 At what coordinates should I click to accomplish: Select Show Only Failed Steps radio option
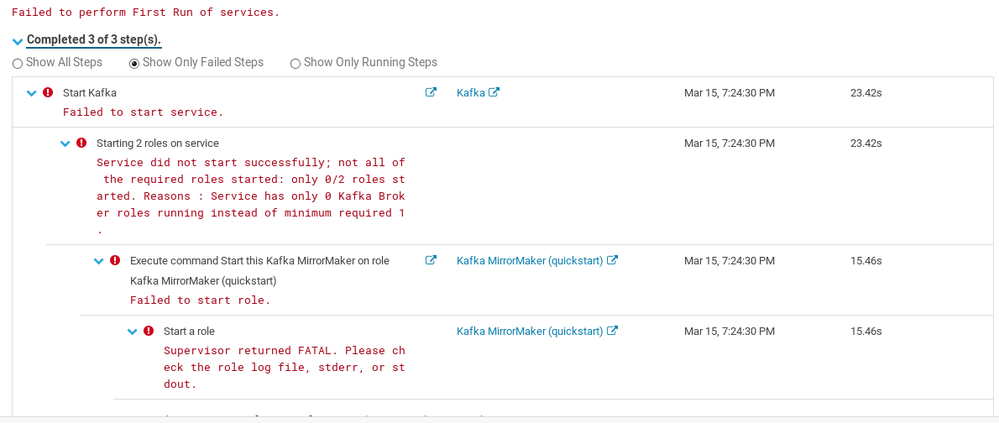click(x=135, y=63)
